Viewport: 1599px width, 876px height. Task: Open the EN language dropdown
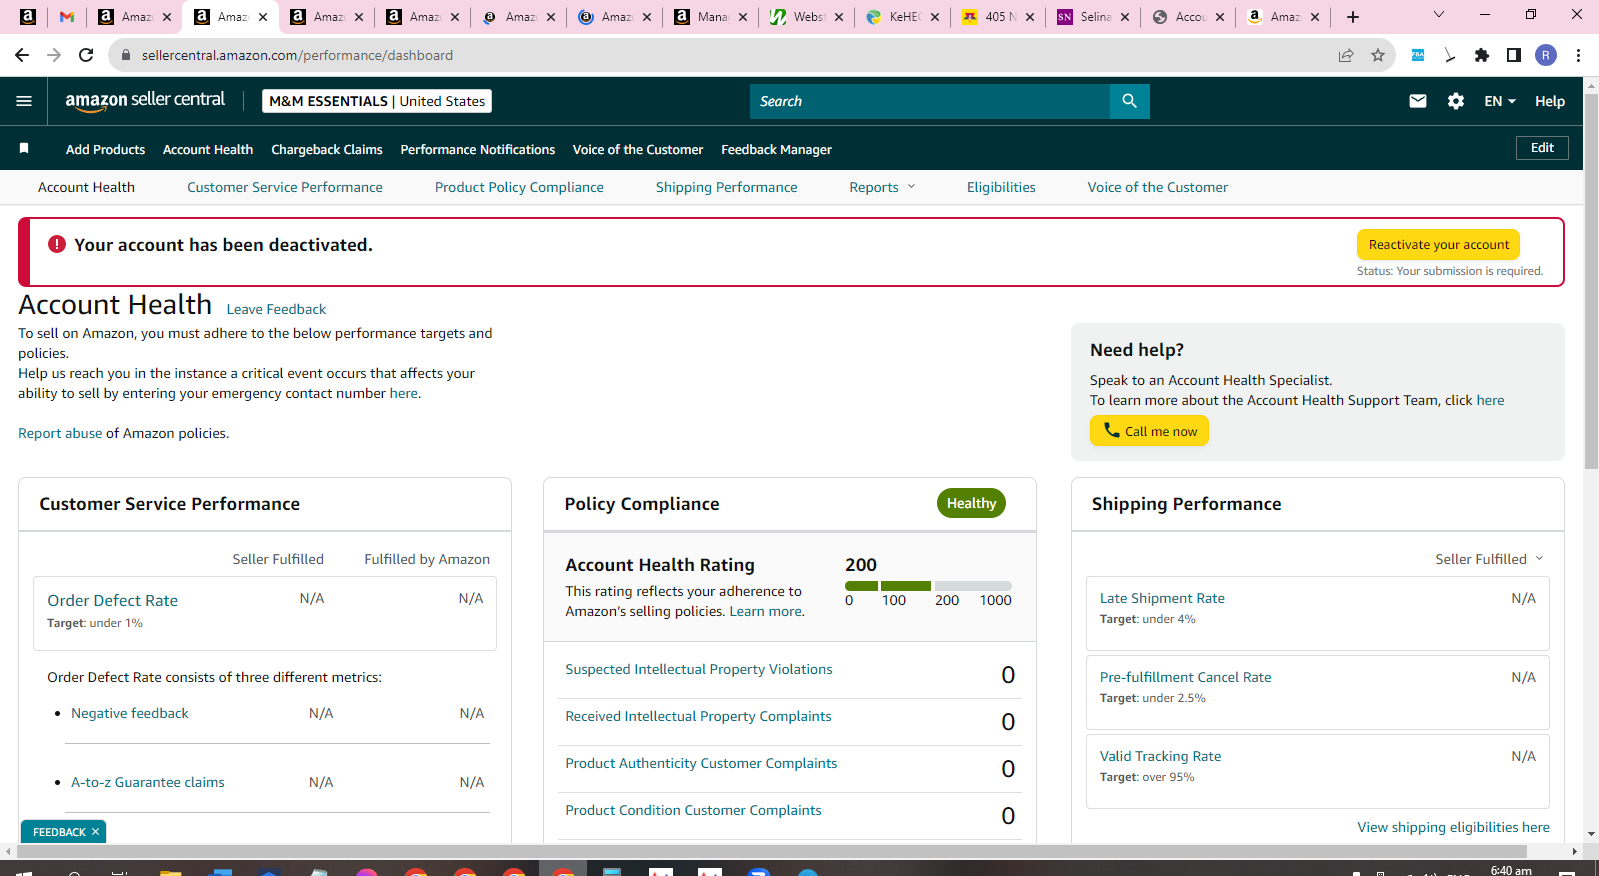click(x=1500, y=101)
